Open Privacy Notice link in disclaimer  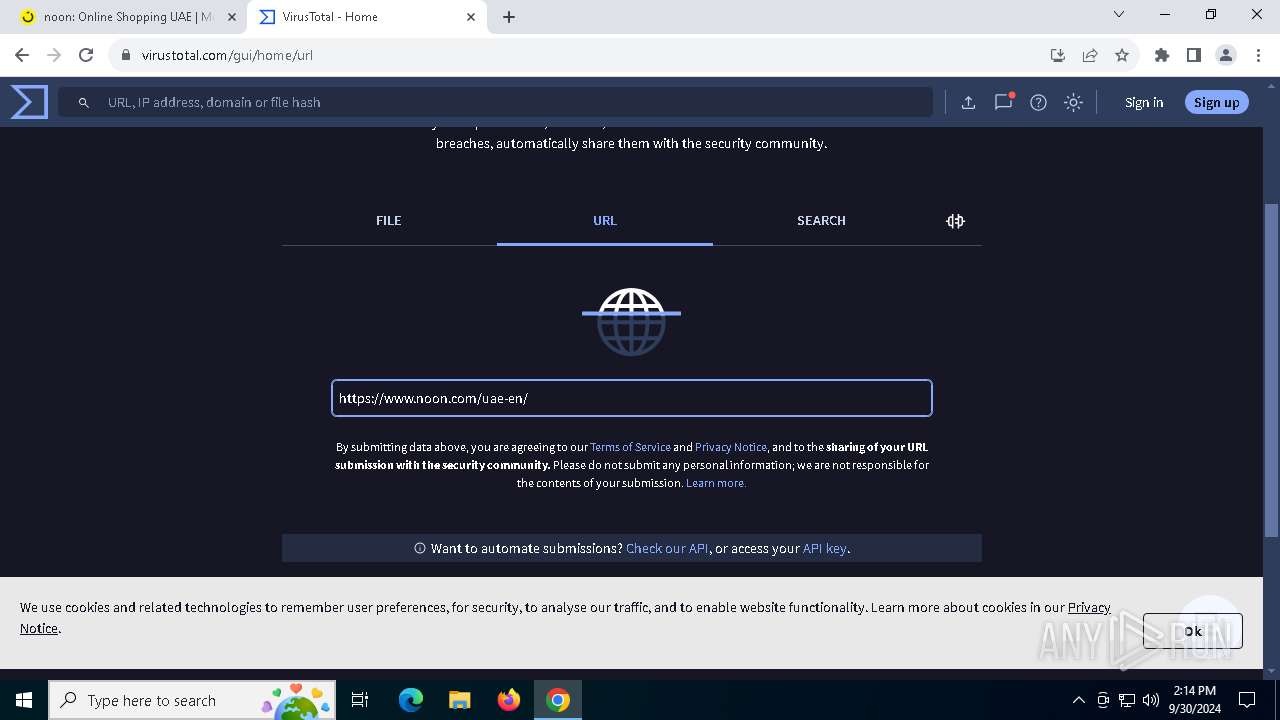(731, 447)
